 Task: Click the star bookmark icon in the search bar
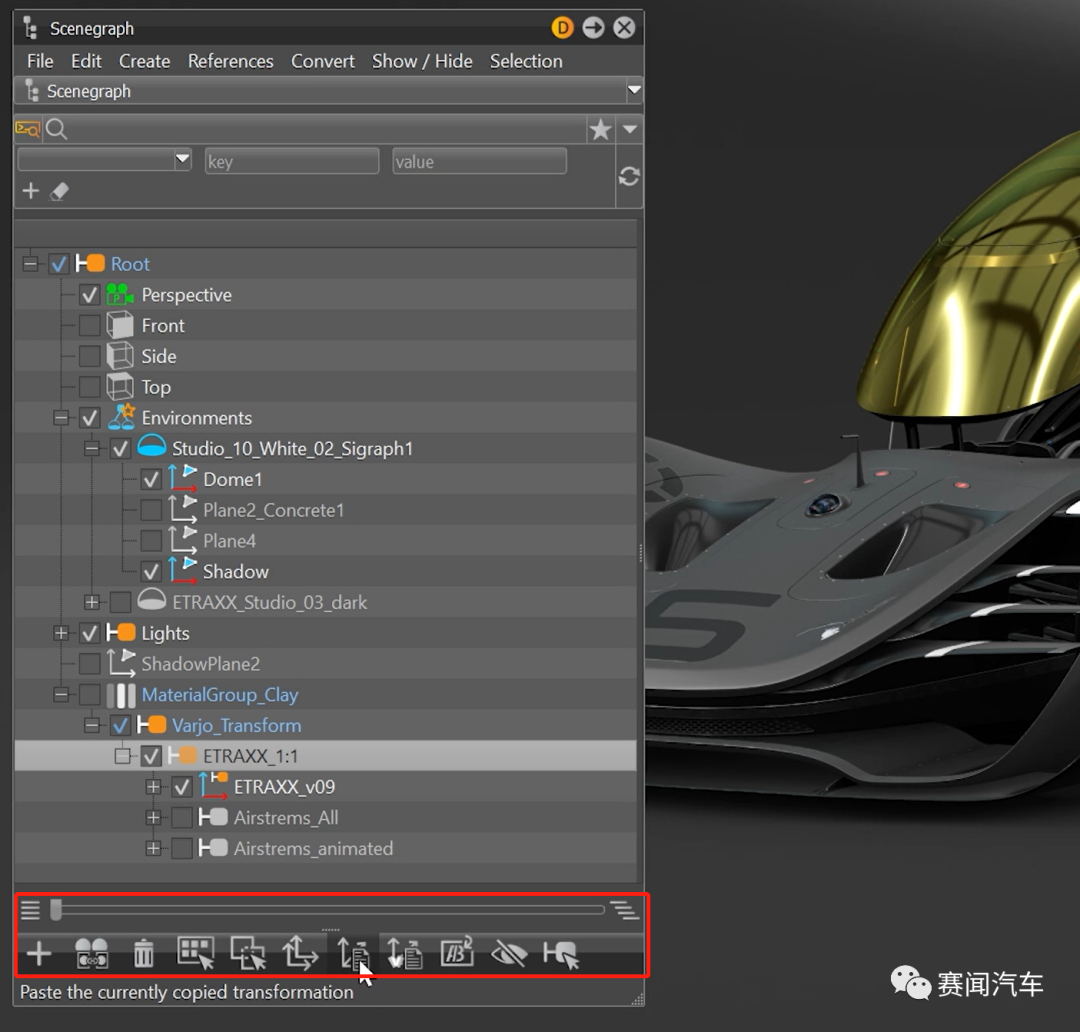pos(600,129)
